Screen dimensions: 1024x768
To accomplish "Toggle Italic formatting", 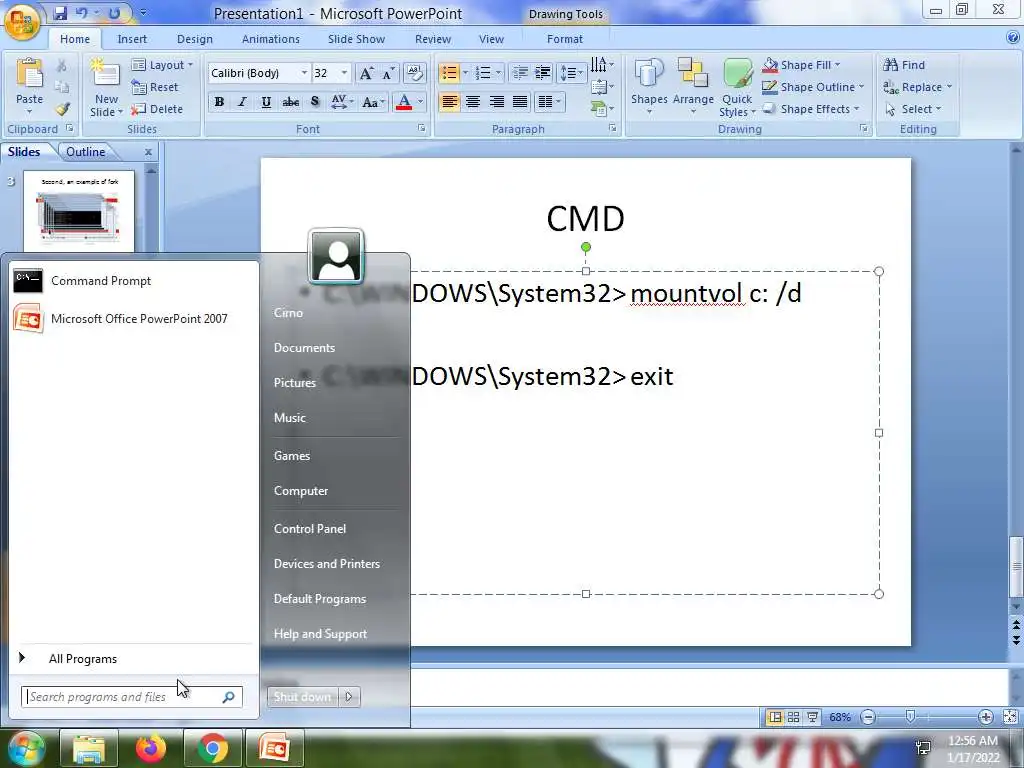I will tap(242, 102).
